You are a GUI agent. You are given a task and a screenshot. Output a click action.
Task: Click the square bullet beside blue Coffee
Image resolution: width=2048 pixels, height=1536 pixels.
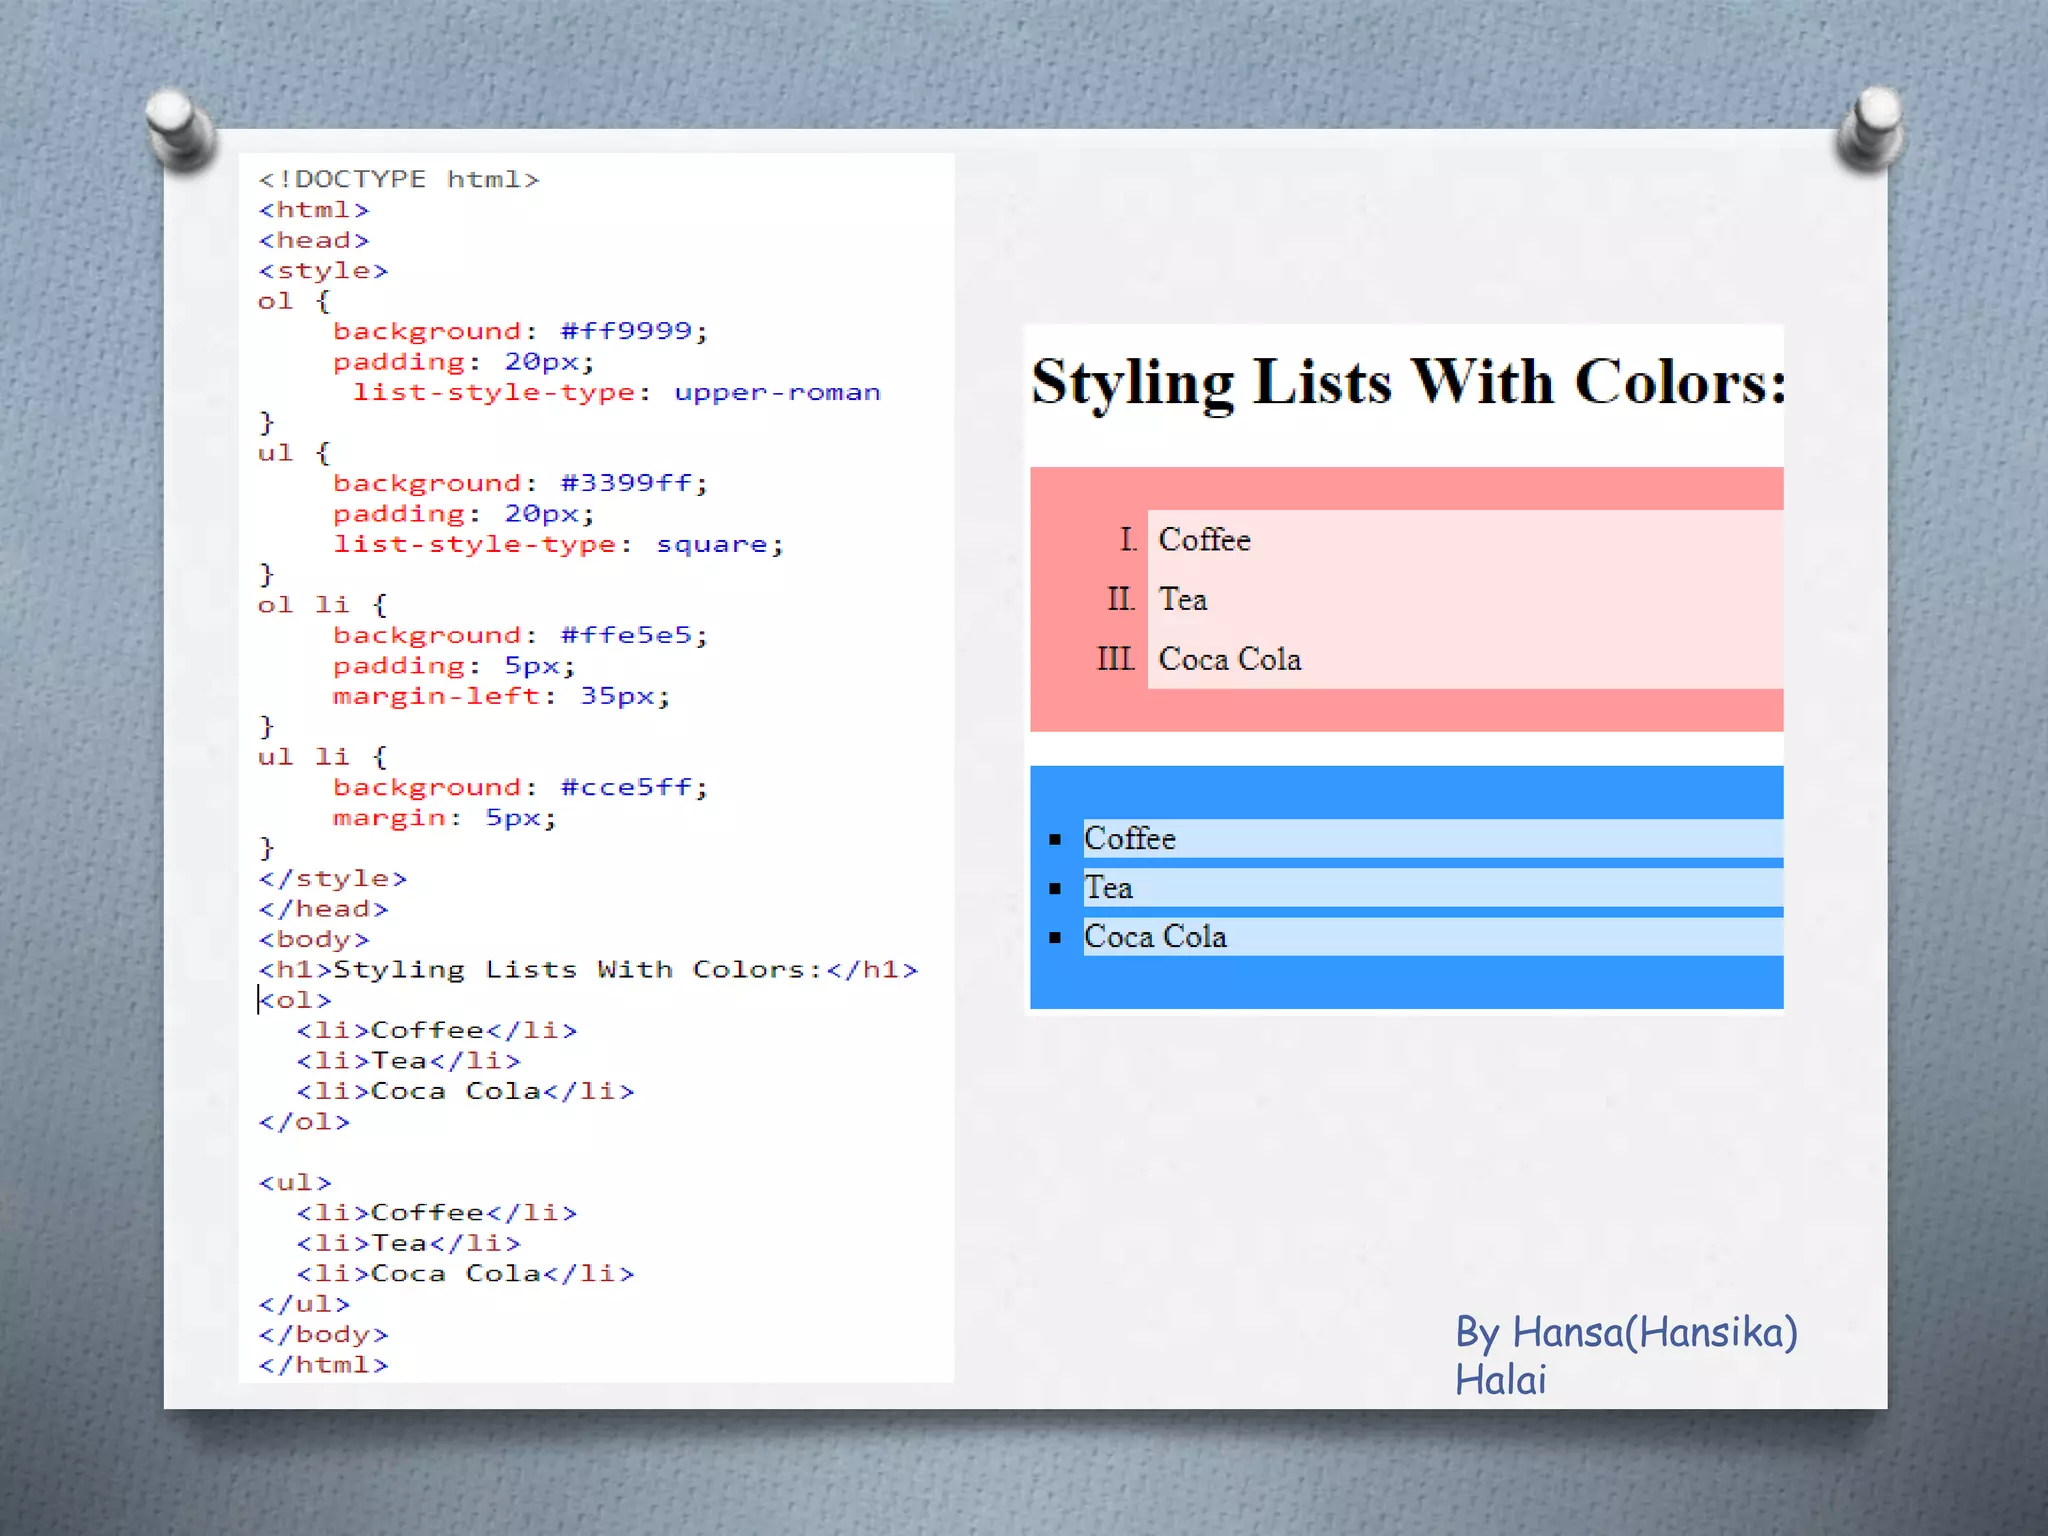pos(1054,840)
